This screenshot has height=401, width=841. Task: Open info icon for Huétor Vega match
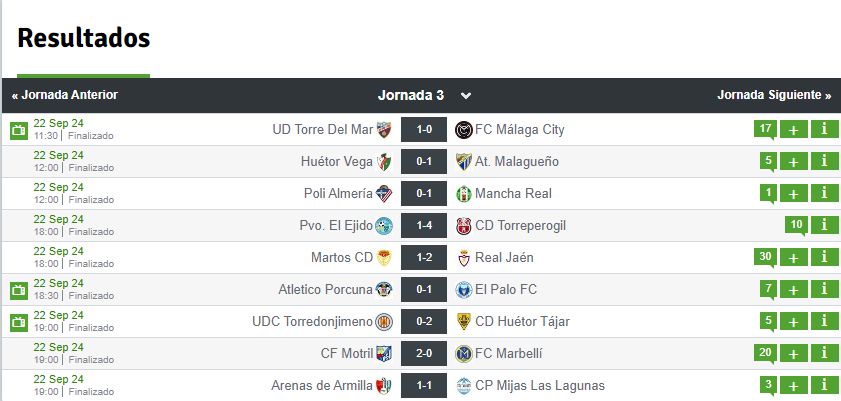coord(825,161)
